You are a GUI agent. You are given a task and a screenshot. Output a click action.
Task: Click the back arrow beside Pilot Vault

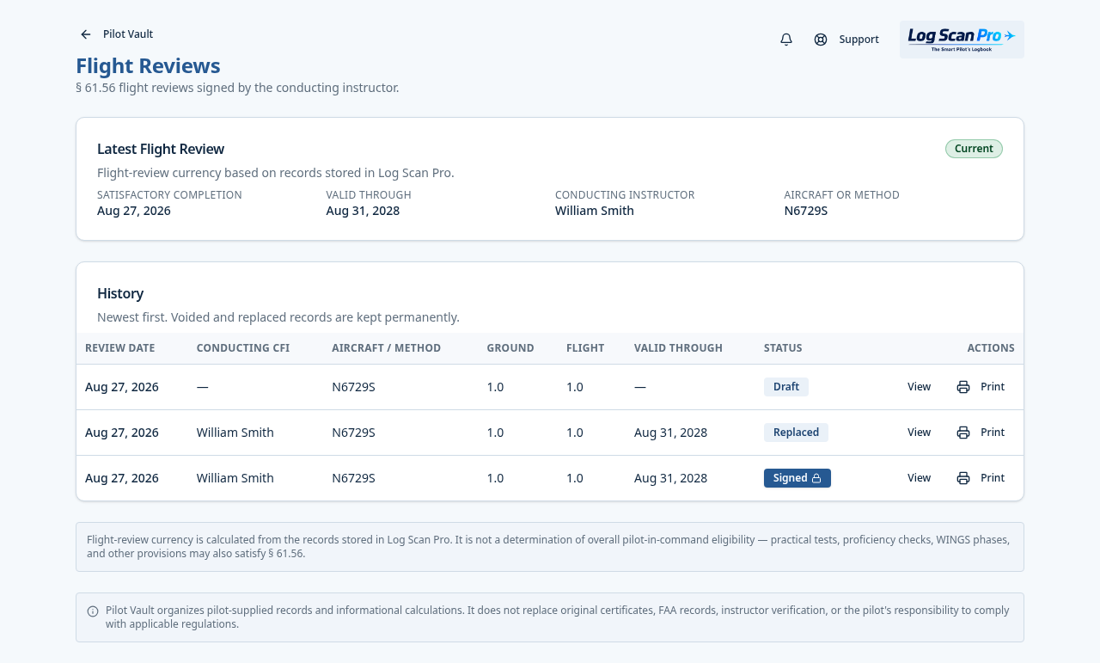click(x=86, y=34)
